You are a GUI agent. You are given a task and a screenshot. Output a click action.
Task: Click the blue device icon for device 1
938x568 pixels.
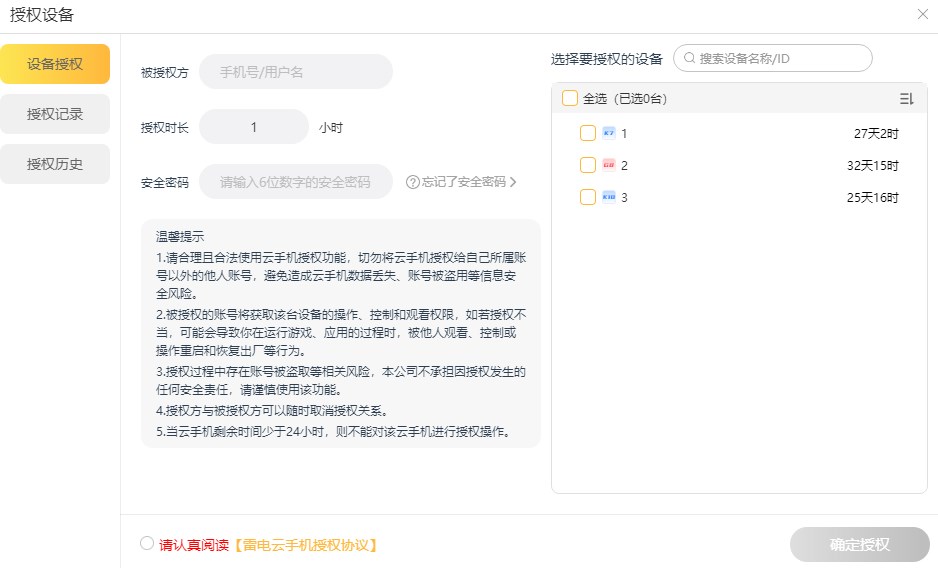tap(609, 133)
